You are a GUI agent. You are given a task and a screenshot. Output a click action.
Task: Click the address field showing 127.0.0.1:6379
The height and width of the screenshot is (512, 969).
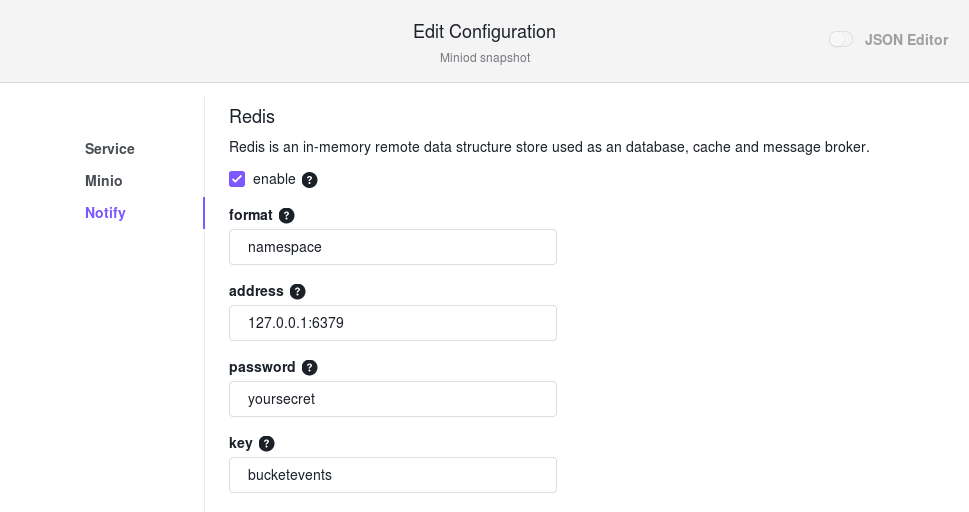tap(393, 323)
